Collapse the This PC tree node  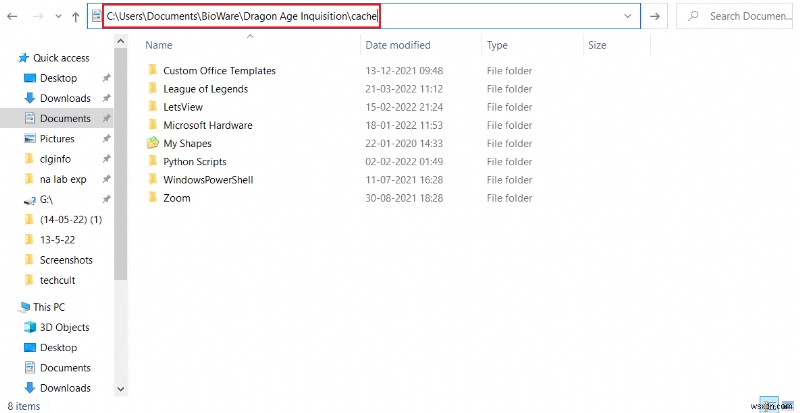pos(8,308)
